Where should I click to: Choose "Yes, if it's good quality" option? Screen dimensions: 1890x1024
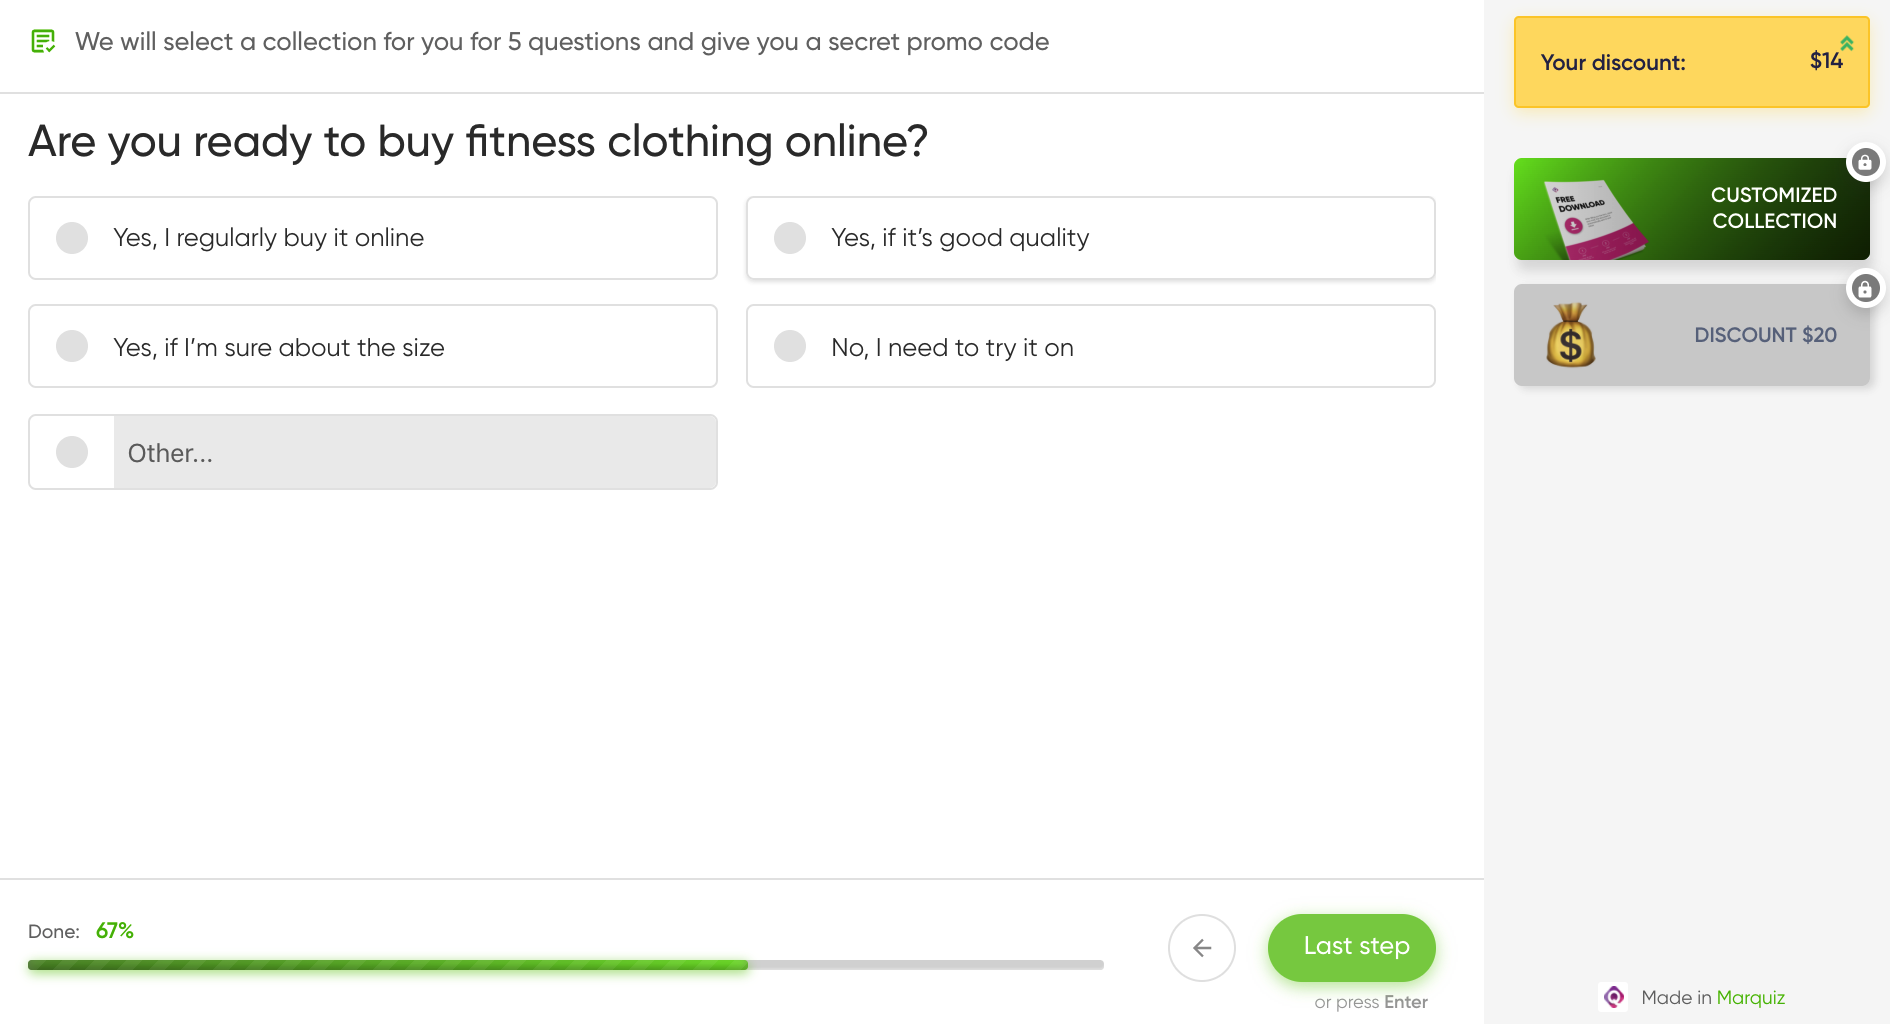pos(1090,238)
